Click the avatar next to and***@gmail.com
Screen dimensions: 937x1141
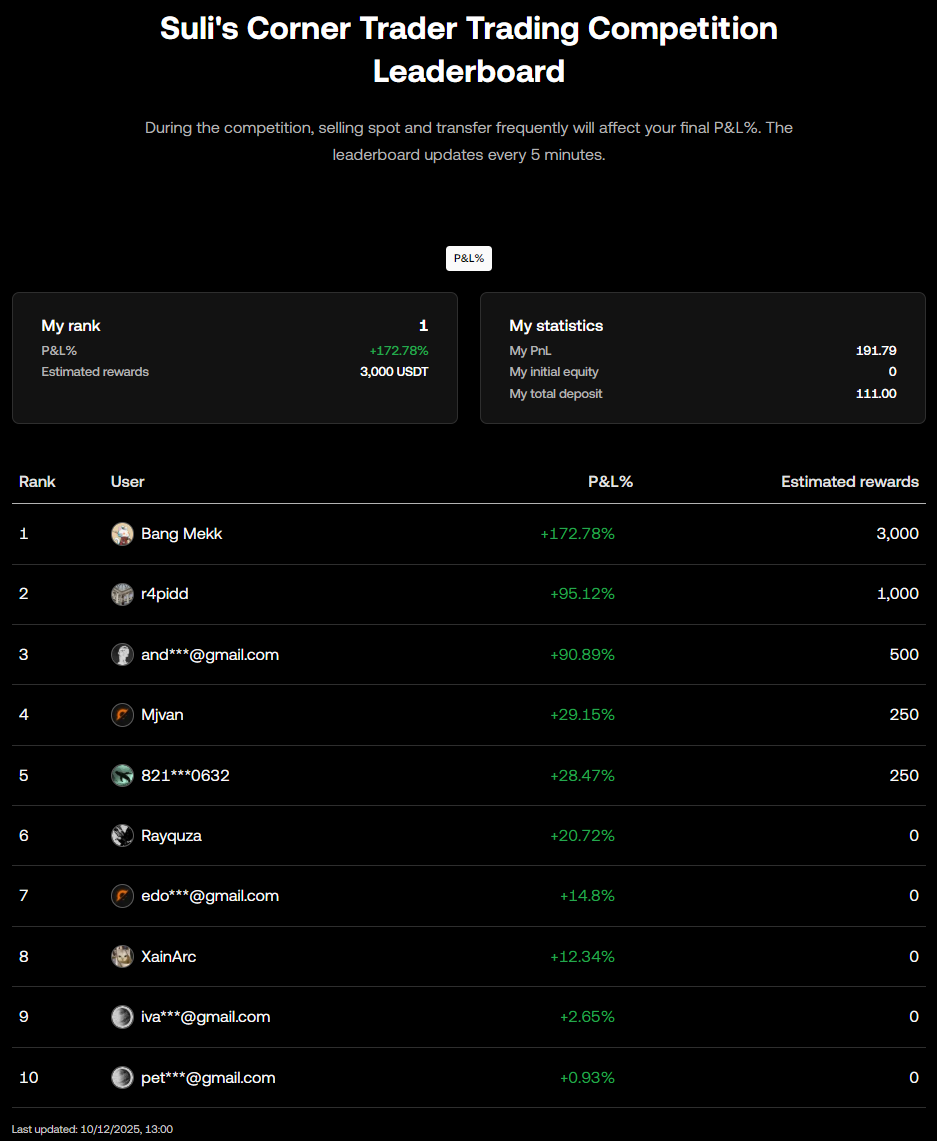122,655
